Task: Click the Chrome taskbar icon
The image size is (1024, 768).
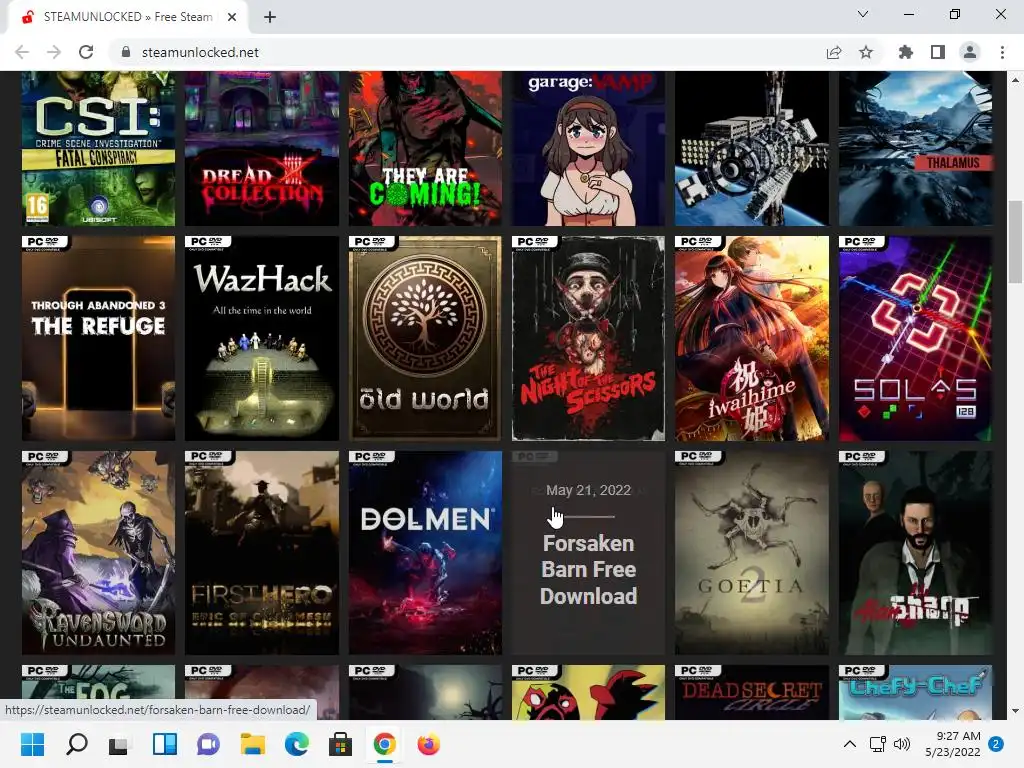Action: point(385,744)
